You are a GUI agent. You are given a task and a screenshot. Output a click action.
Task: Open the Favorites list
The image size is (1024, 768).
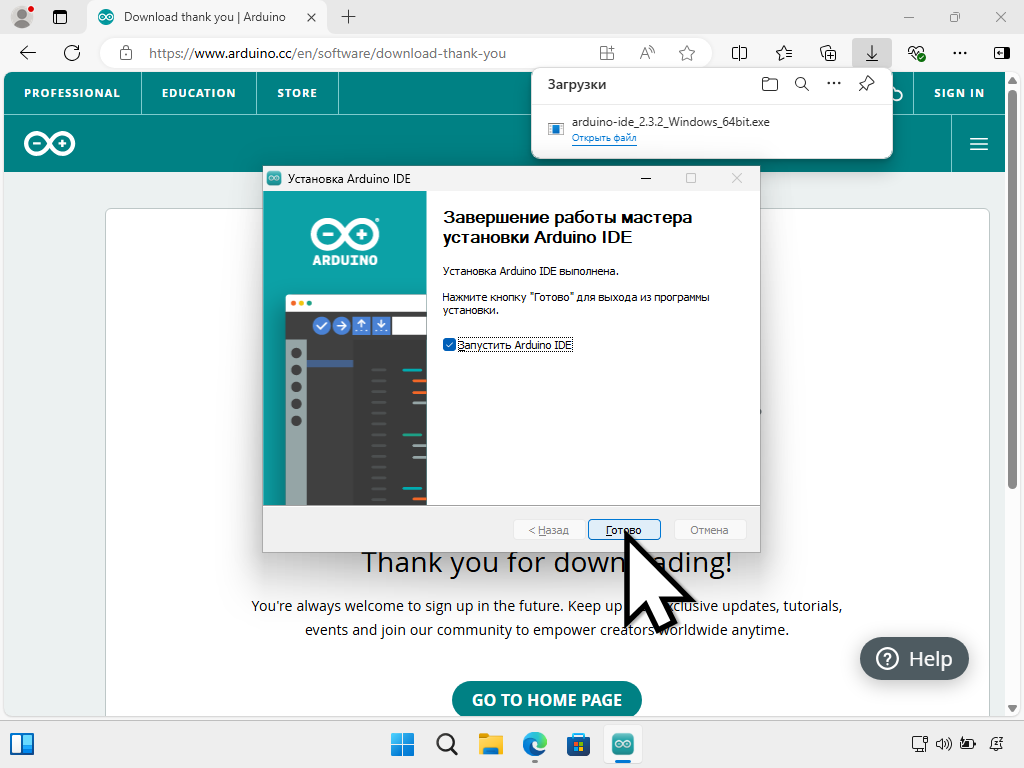784,53
